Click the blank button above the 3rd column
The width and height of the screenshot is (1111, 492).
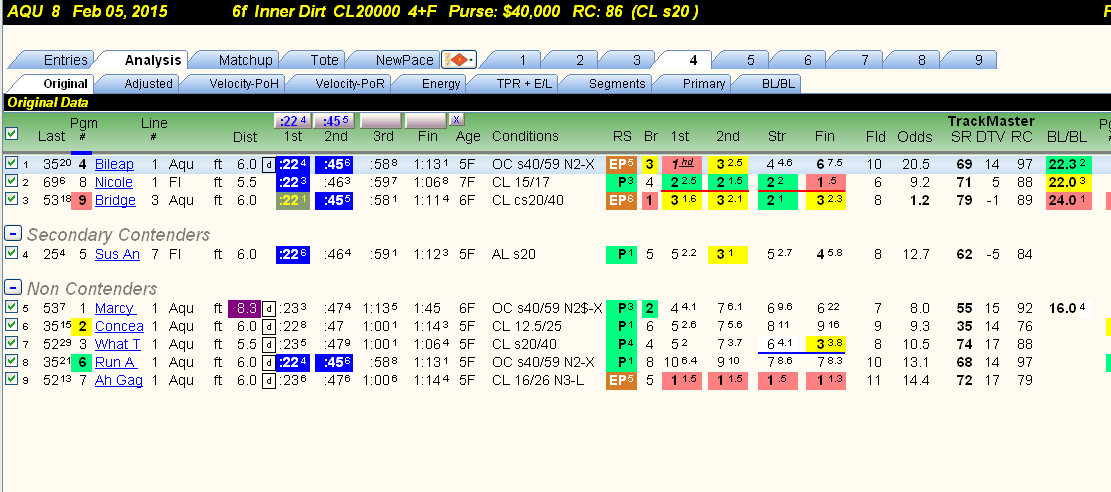[x=380, y=120]
